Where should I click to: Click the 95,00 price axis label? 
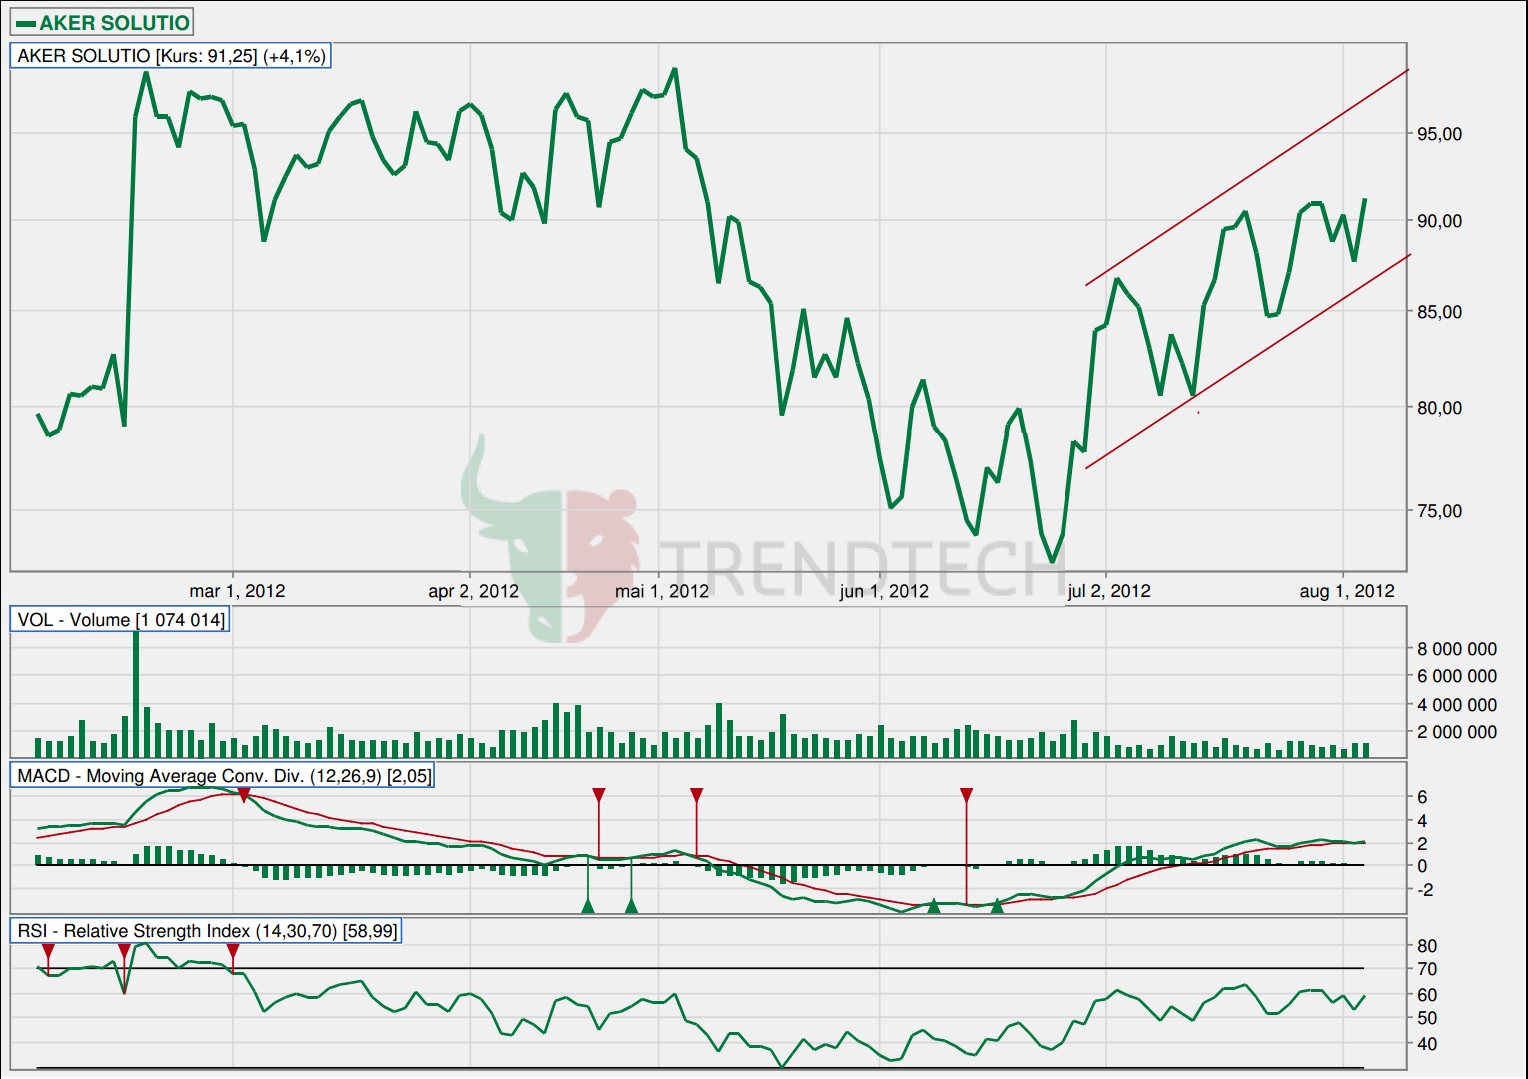1440,134
